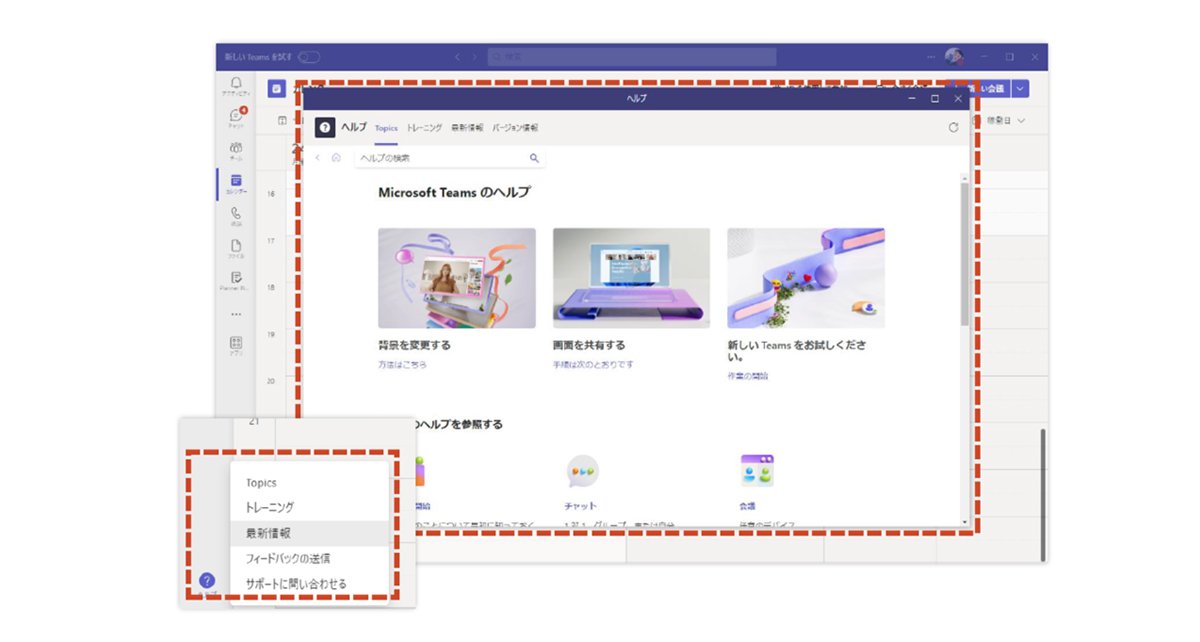The width and height of the screenshot is (1200, 642).
Task: Click the purple calendar page header icon
Action: [277, 89]
